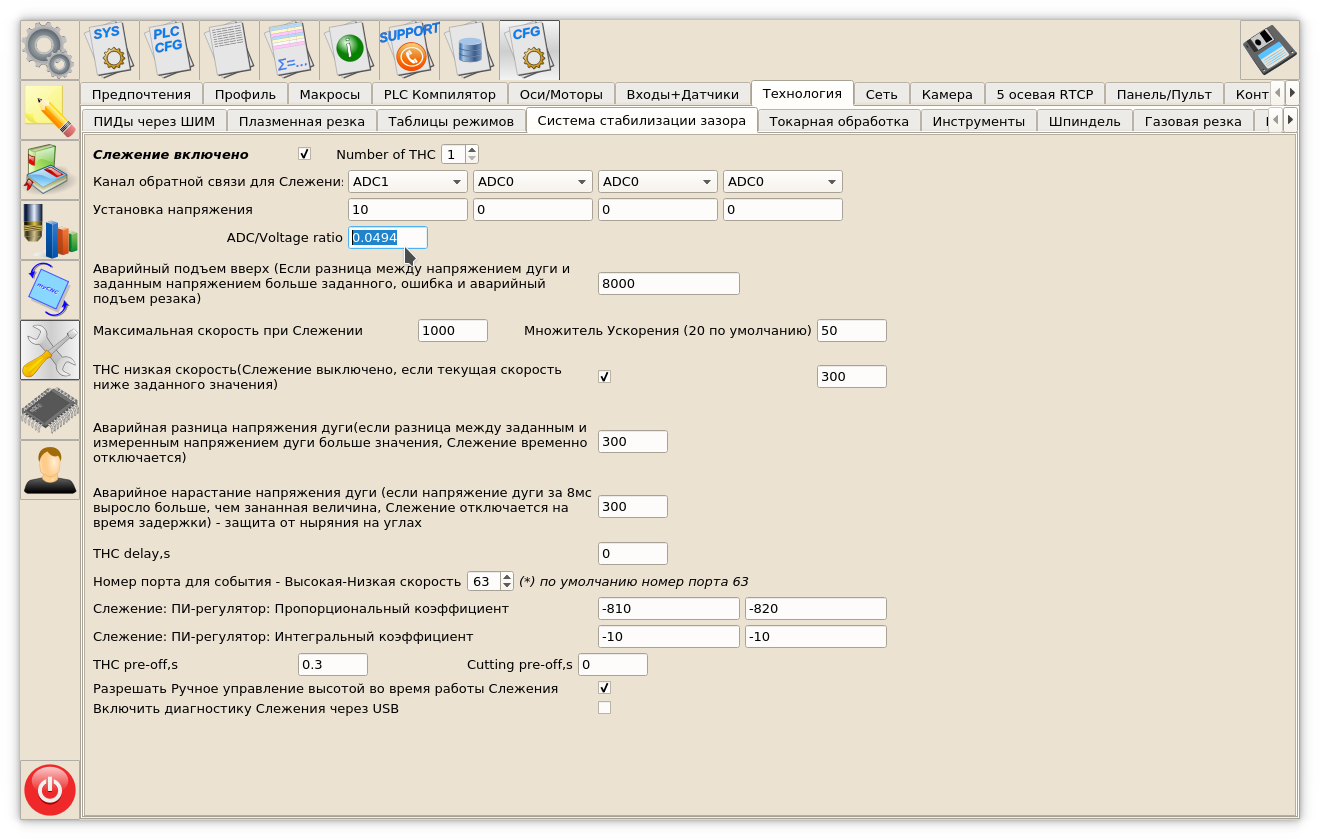
Task: Open the SUPPORT phone icon
Action: coord(410,50)
